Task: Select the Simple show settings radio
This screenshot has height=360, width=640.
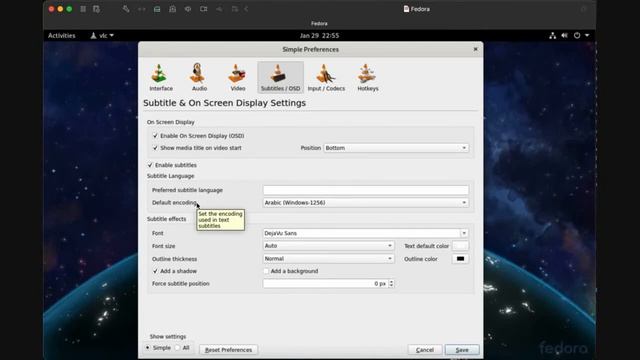Action: coord(148,348)
